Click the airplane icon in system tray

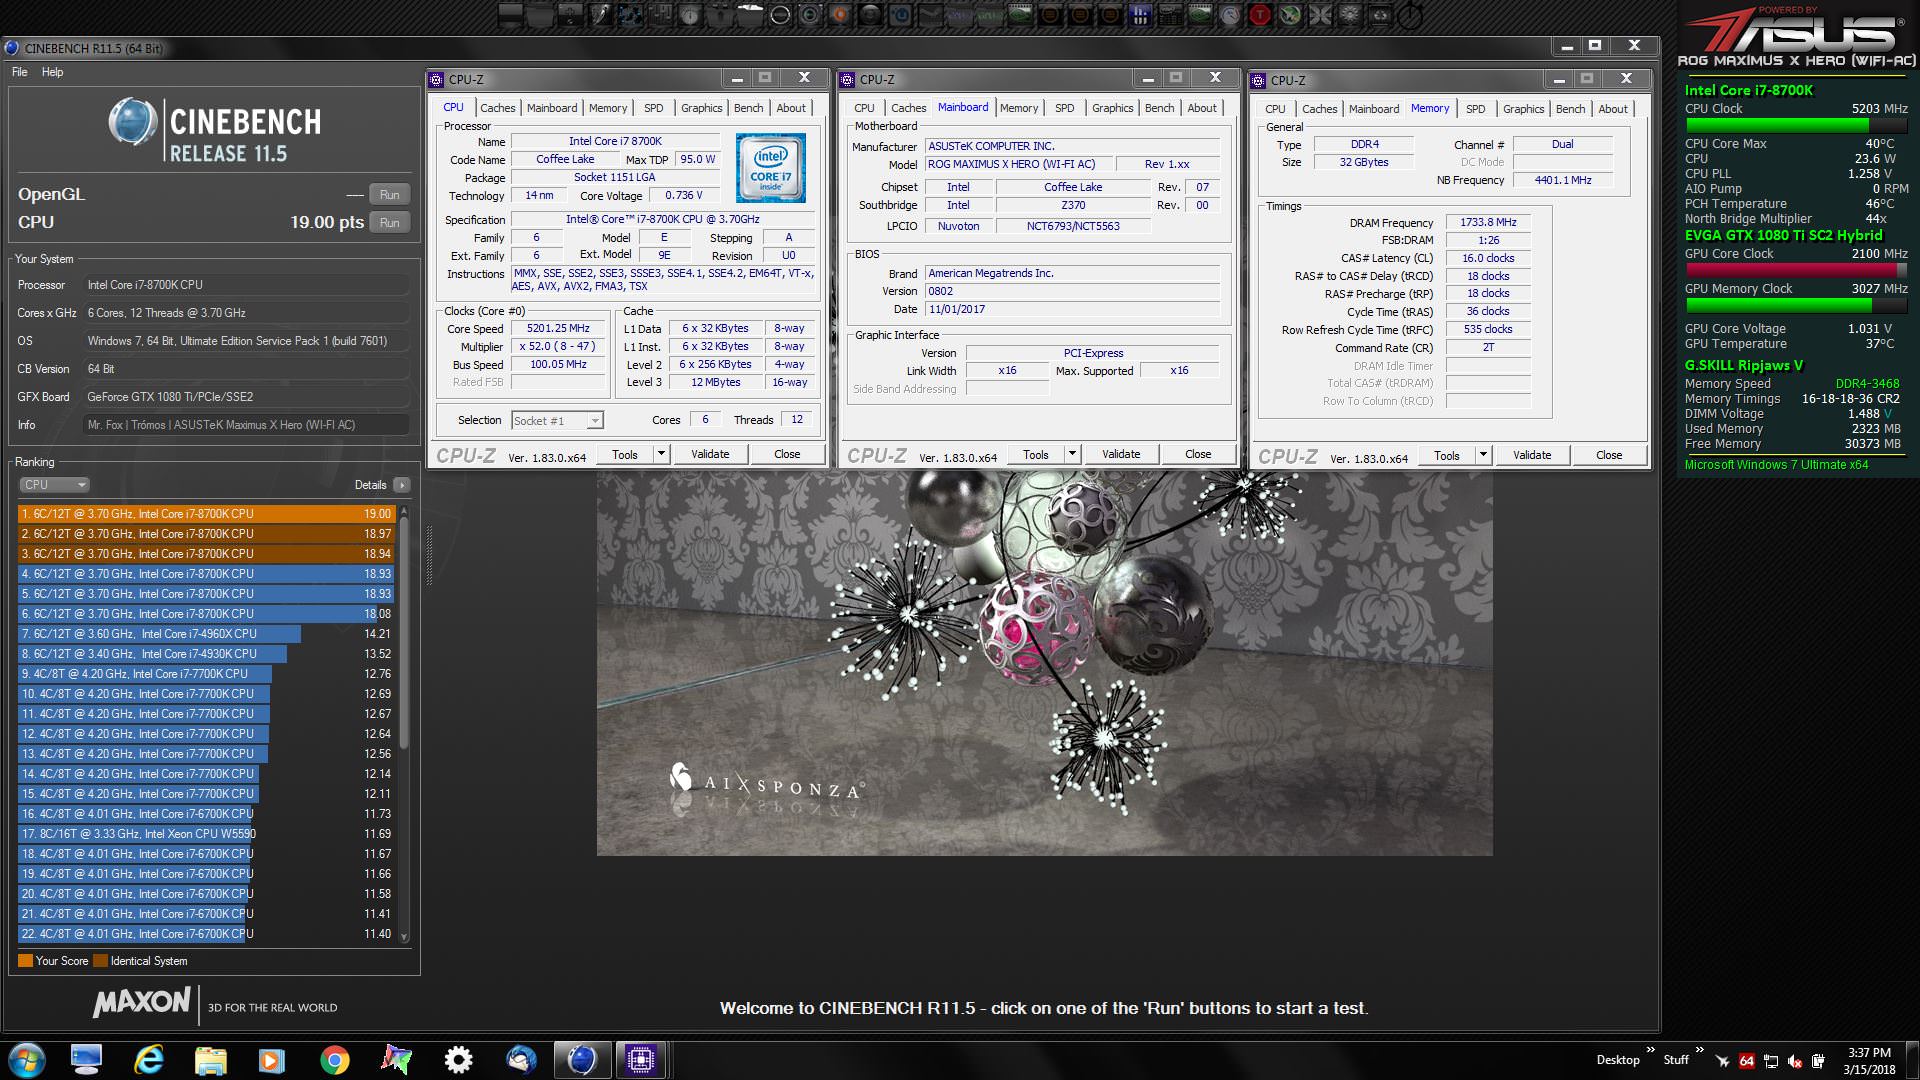point(1722,1061)
